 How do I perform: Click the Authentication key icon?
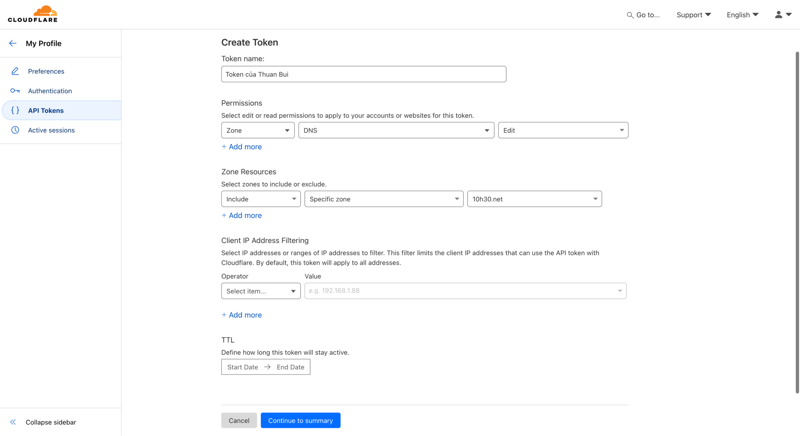pyautogui.click(x=15, y=91)
